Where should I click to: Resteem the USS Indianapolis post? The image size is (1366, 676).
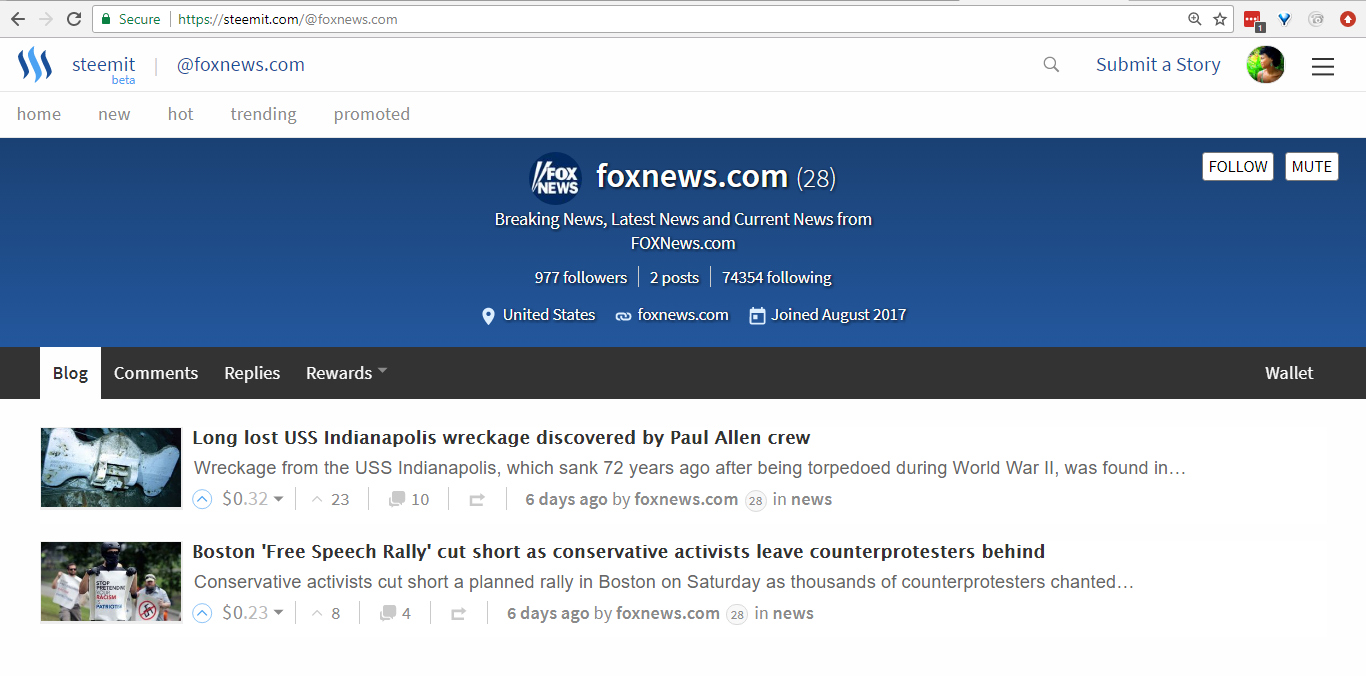coord(477,499)
